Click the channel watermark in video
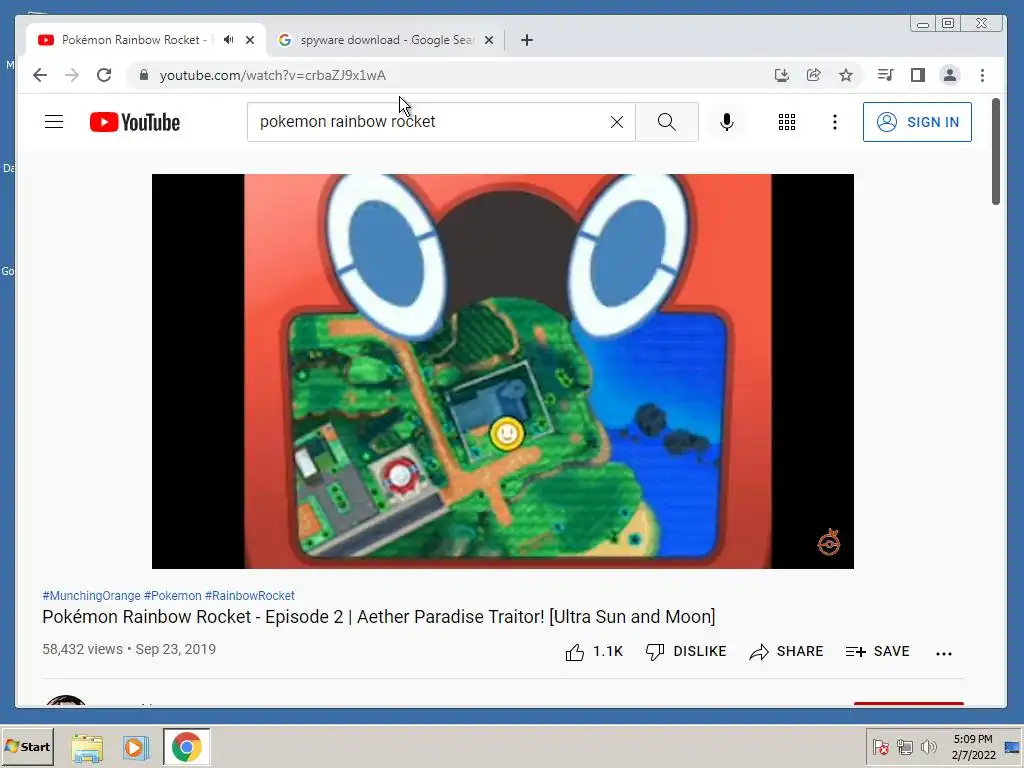This screenshot has height=768, width=1024. tap(829, 542)
